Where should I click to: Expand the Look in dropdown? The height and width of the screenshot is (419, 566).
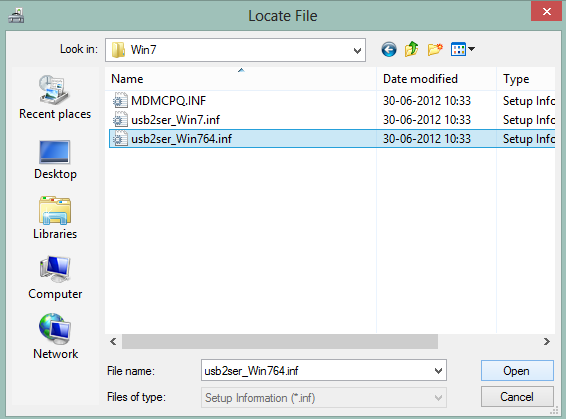pyautogui.click(x=357, y=50)
